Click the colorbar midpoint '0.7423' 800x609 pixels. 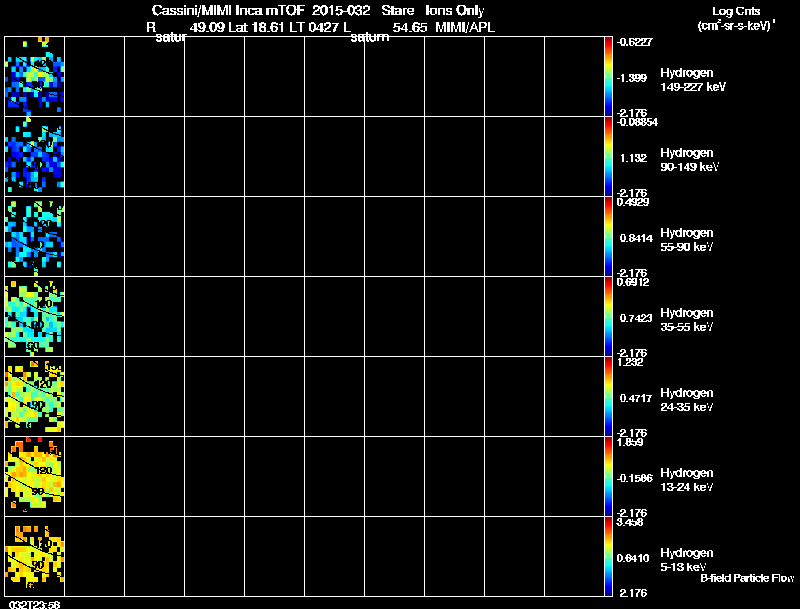636,318
